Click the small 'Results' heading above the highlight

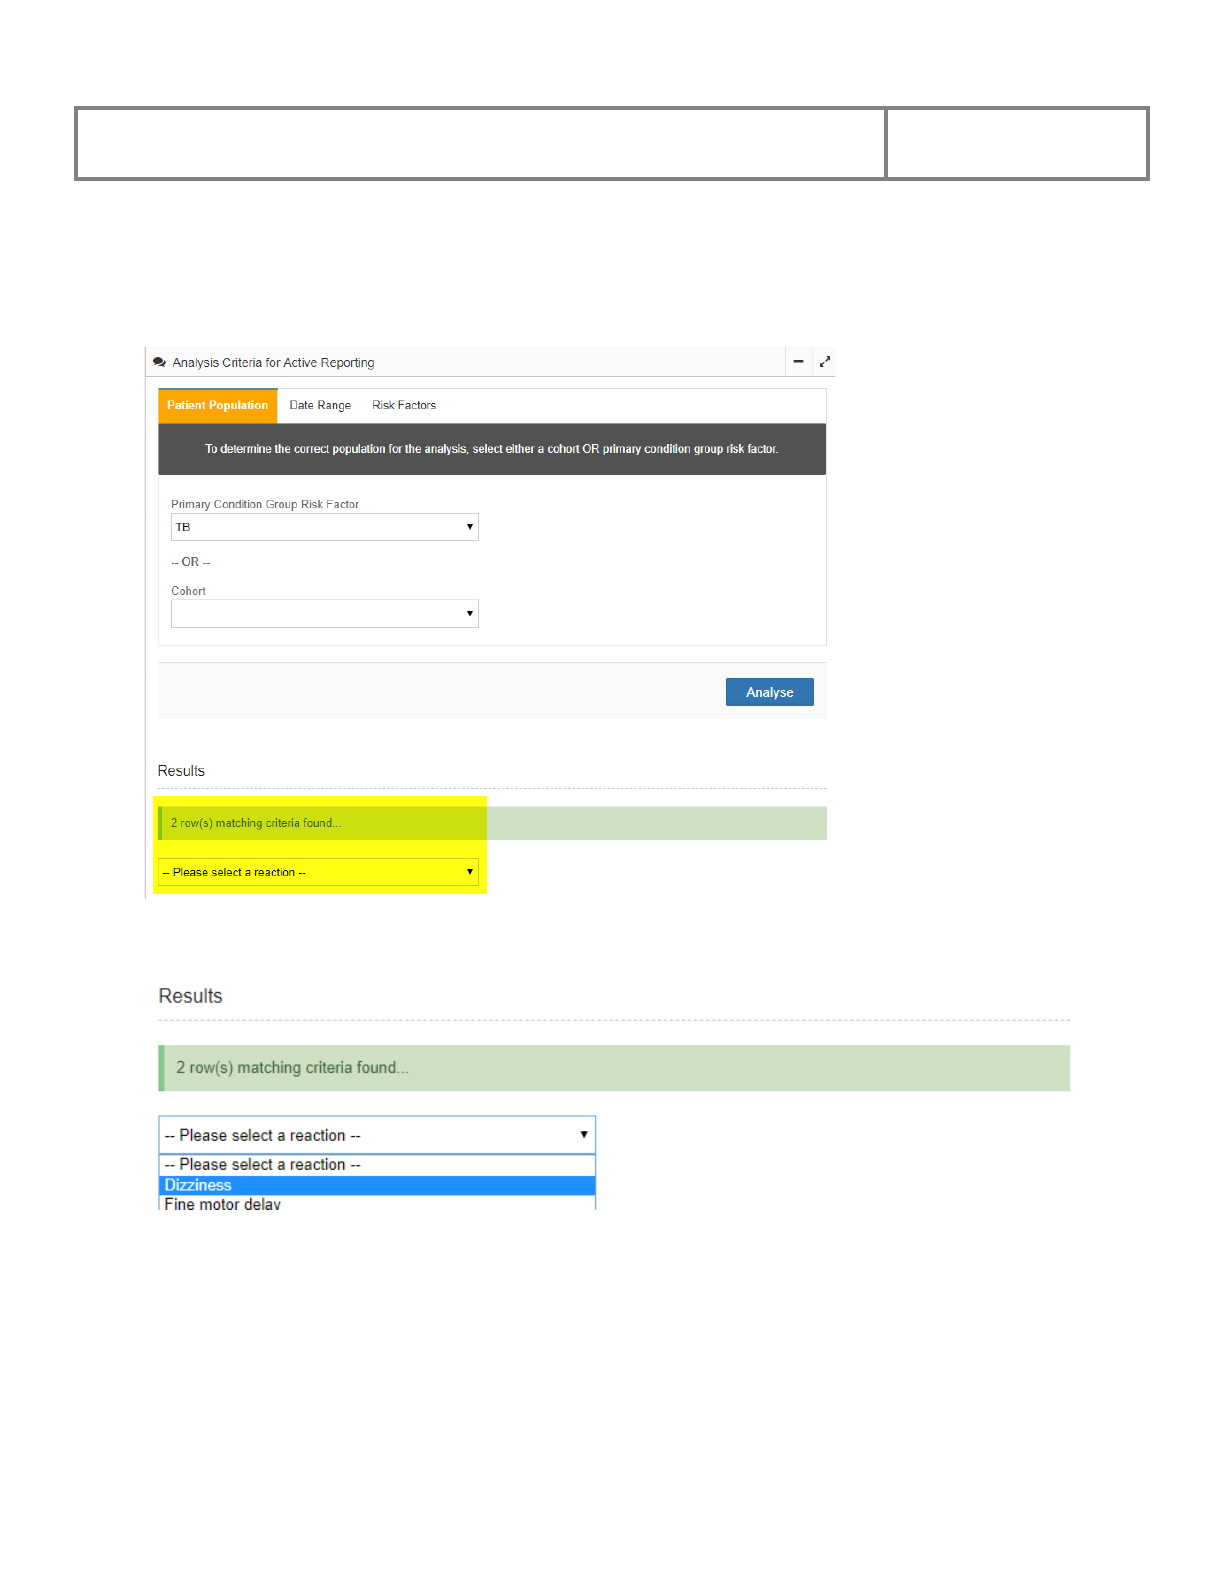[181, 771]
